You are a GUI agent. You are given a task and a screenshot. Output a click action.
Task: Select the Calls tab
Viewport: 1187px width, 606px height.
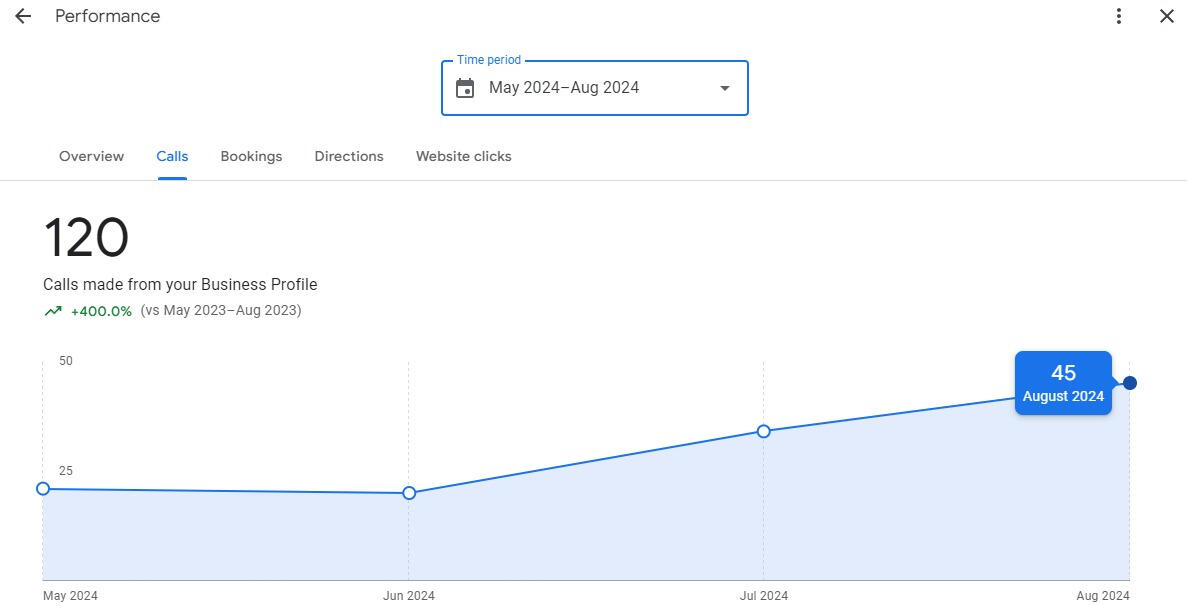pos(172,156)
